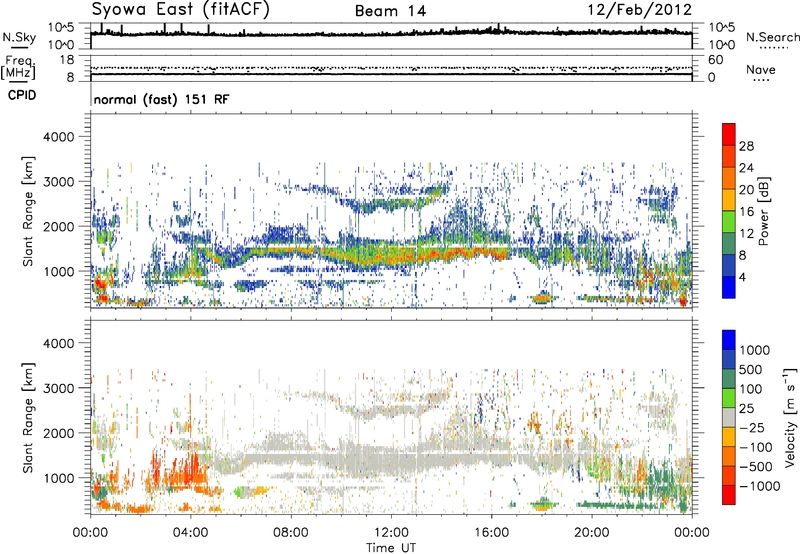Screen dimensions: 800x554
Task: Click the 'Slant Range [km]' label of the velocity panel
Action: (28, 418)
